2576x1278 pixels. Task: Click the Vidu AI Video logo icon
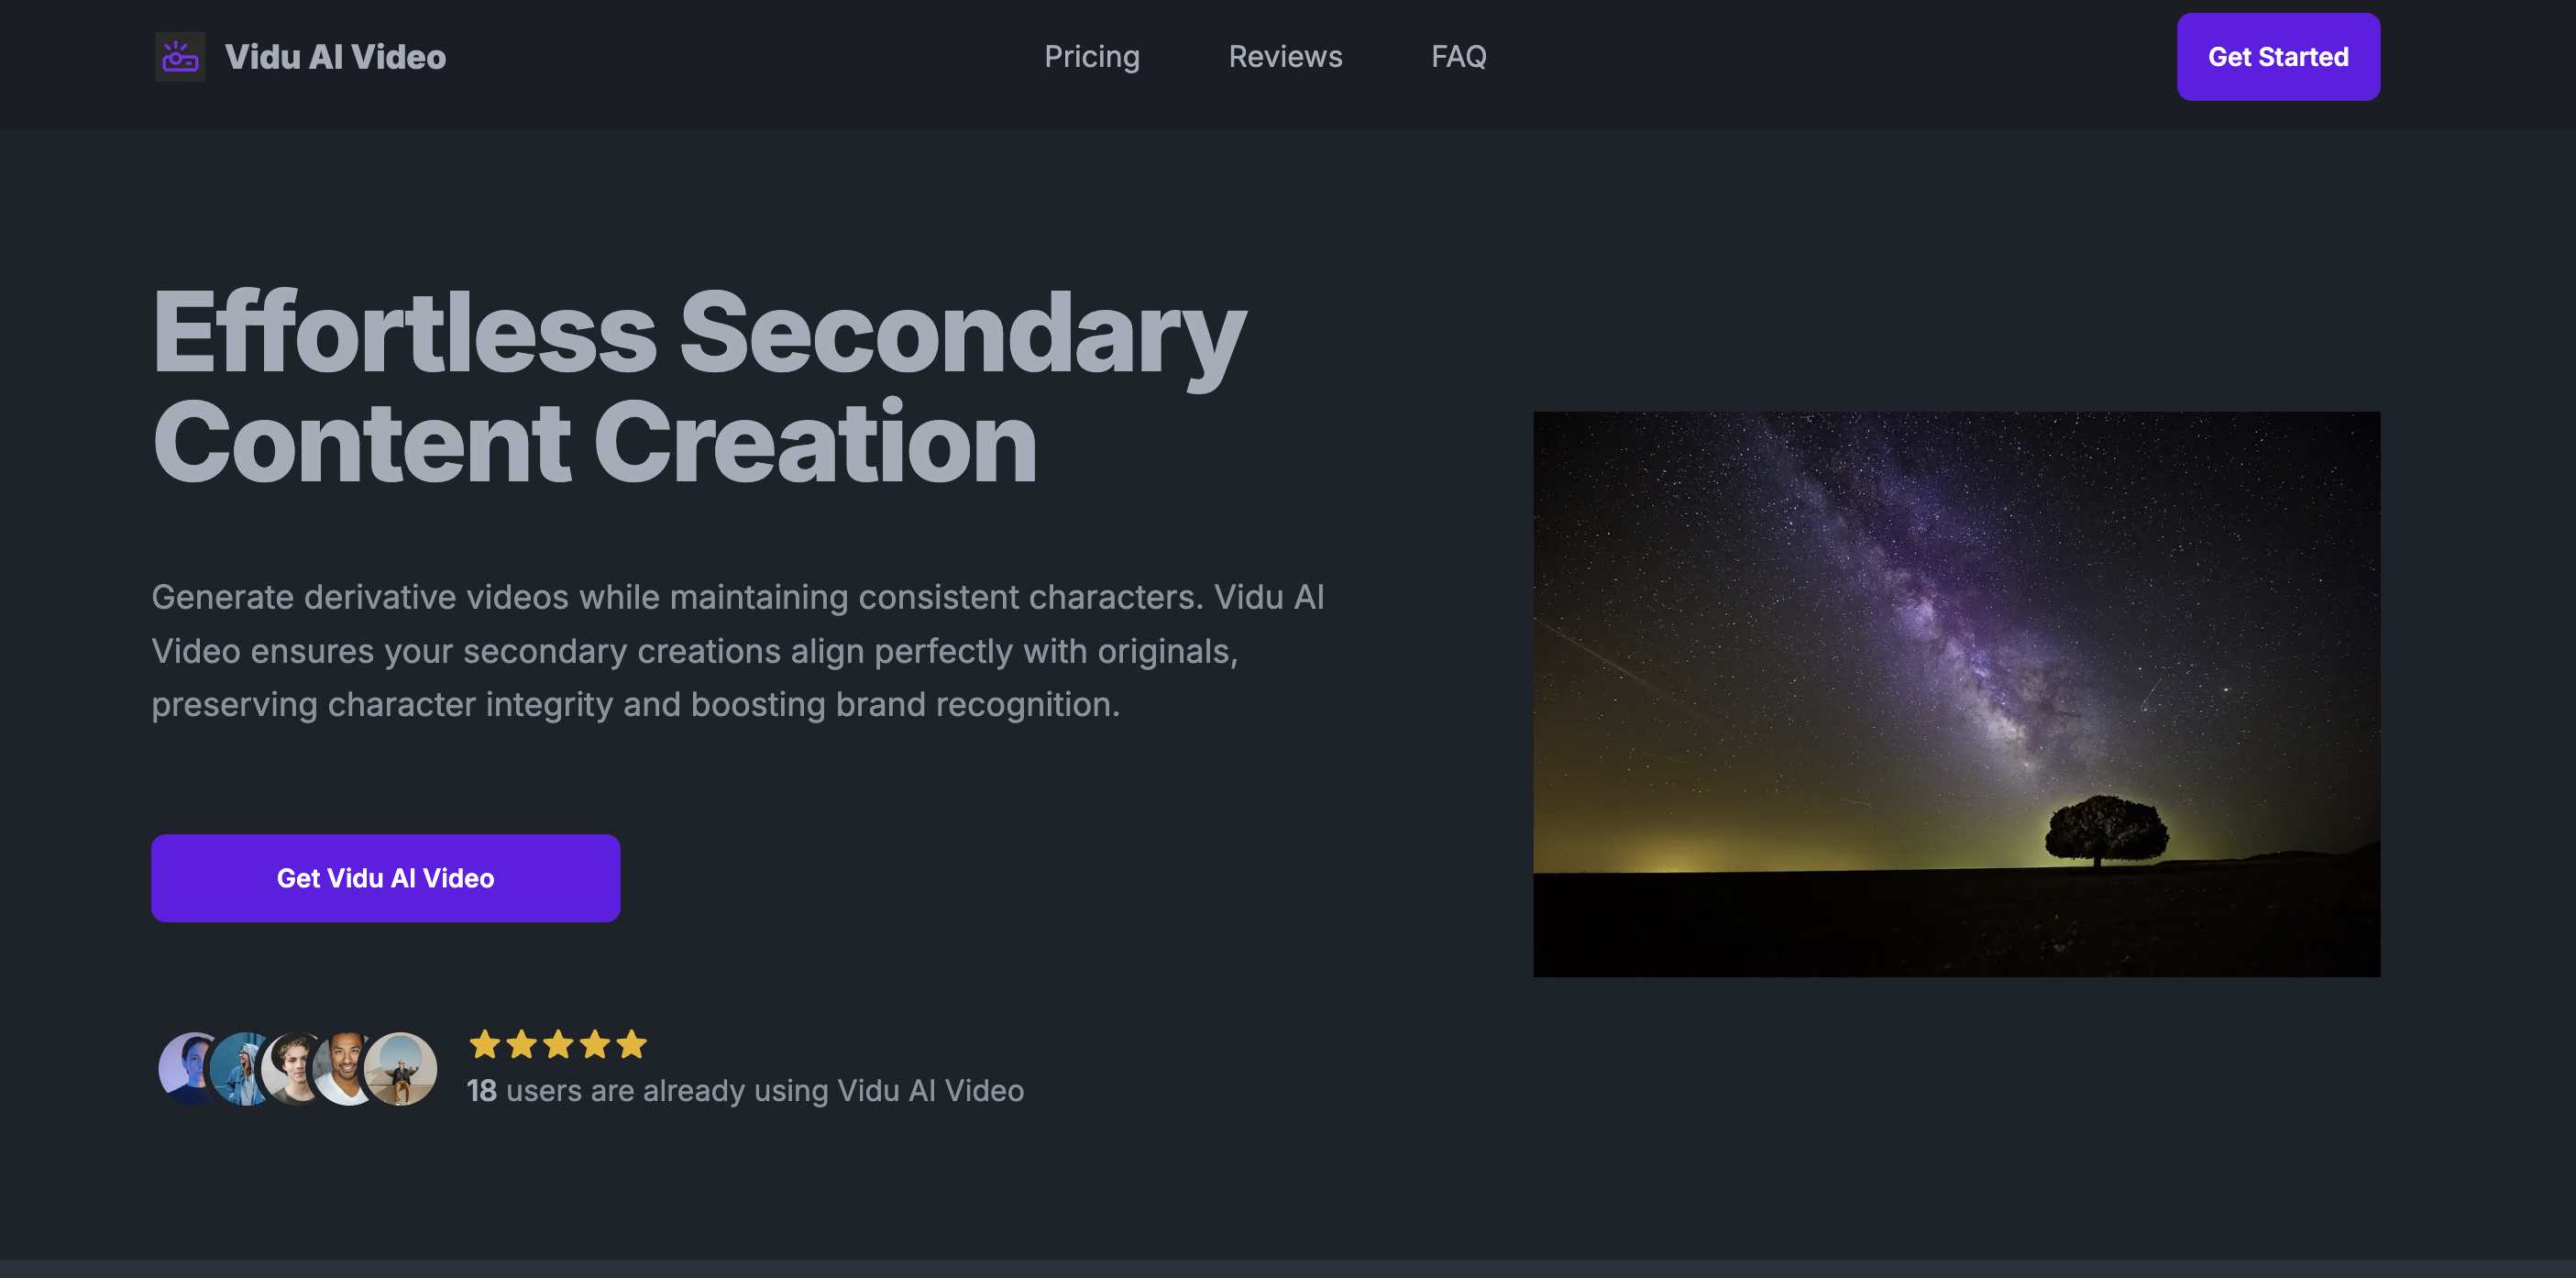pyautogui.click(x=180, y=57)
